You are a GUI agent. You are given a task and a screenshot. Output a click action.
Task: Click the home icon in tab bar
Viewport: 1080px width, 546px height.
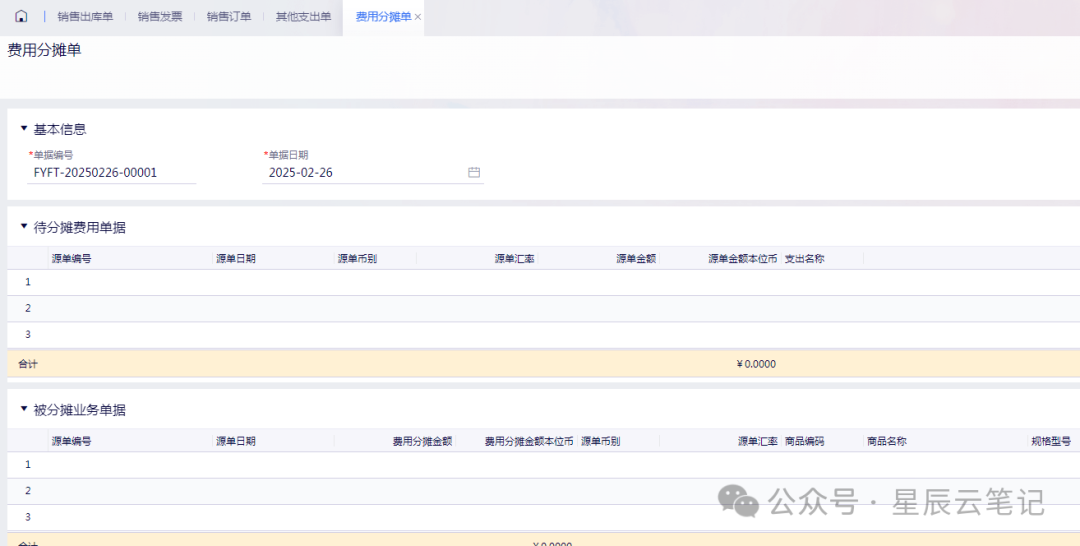tap(21, 17)
